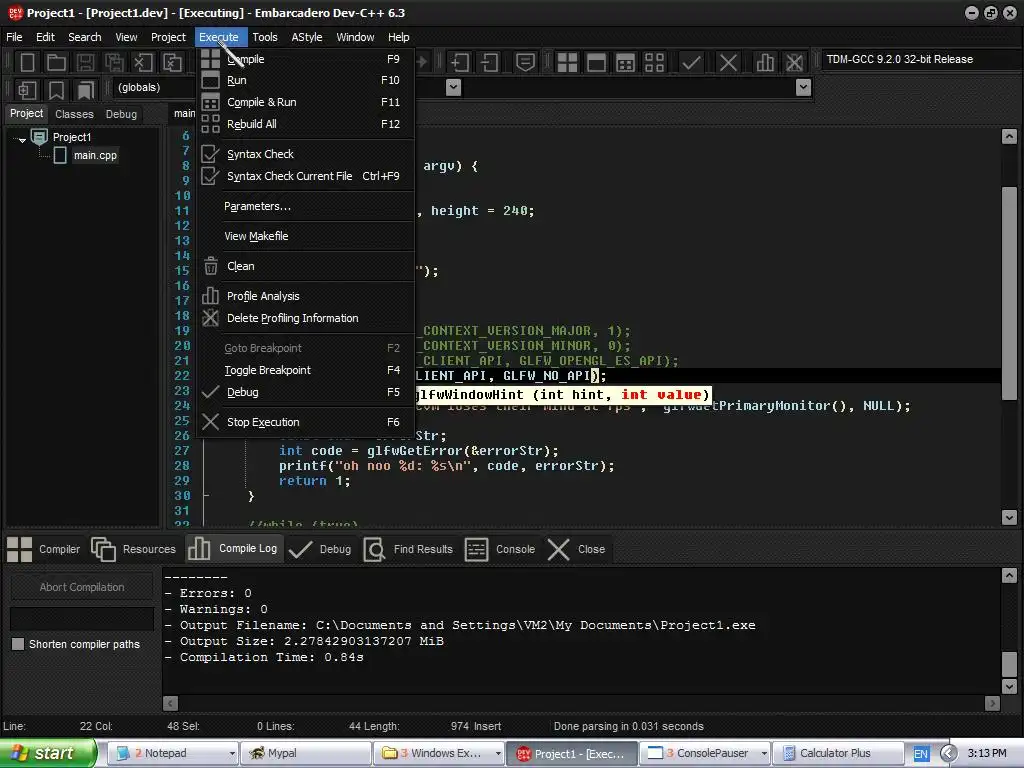Click the Windows start button
The height and width of the screenshot is (768, 1024).
tap(47, 754)
